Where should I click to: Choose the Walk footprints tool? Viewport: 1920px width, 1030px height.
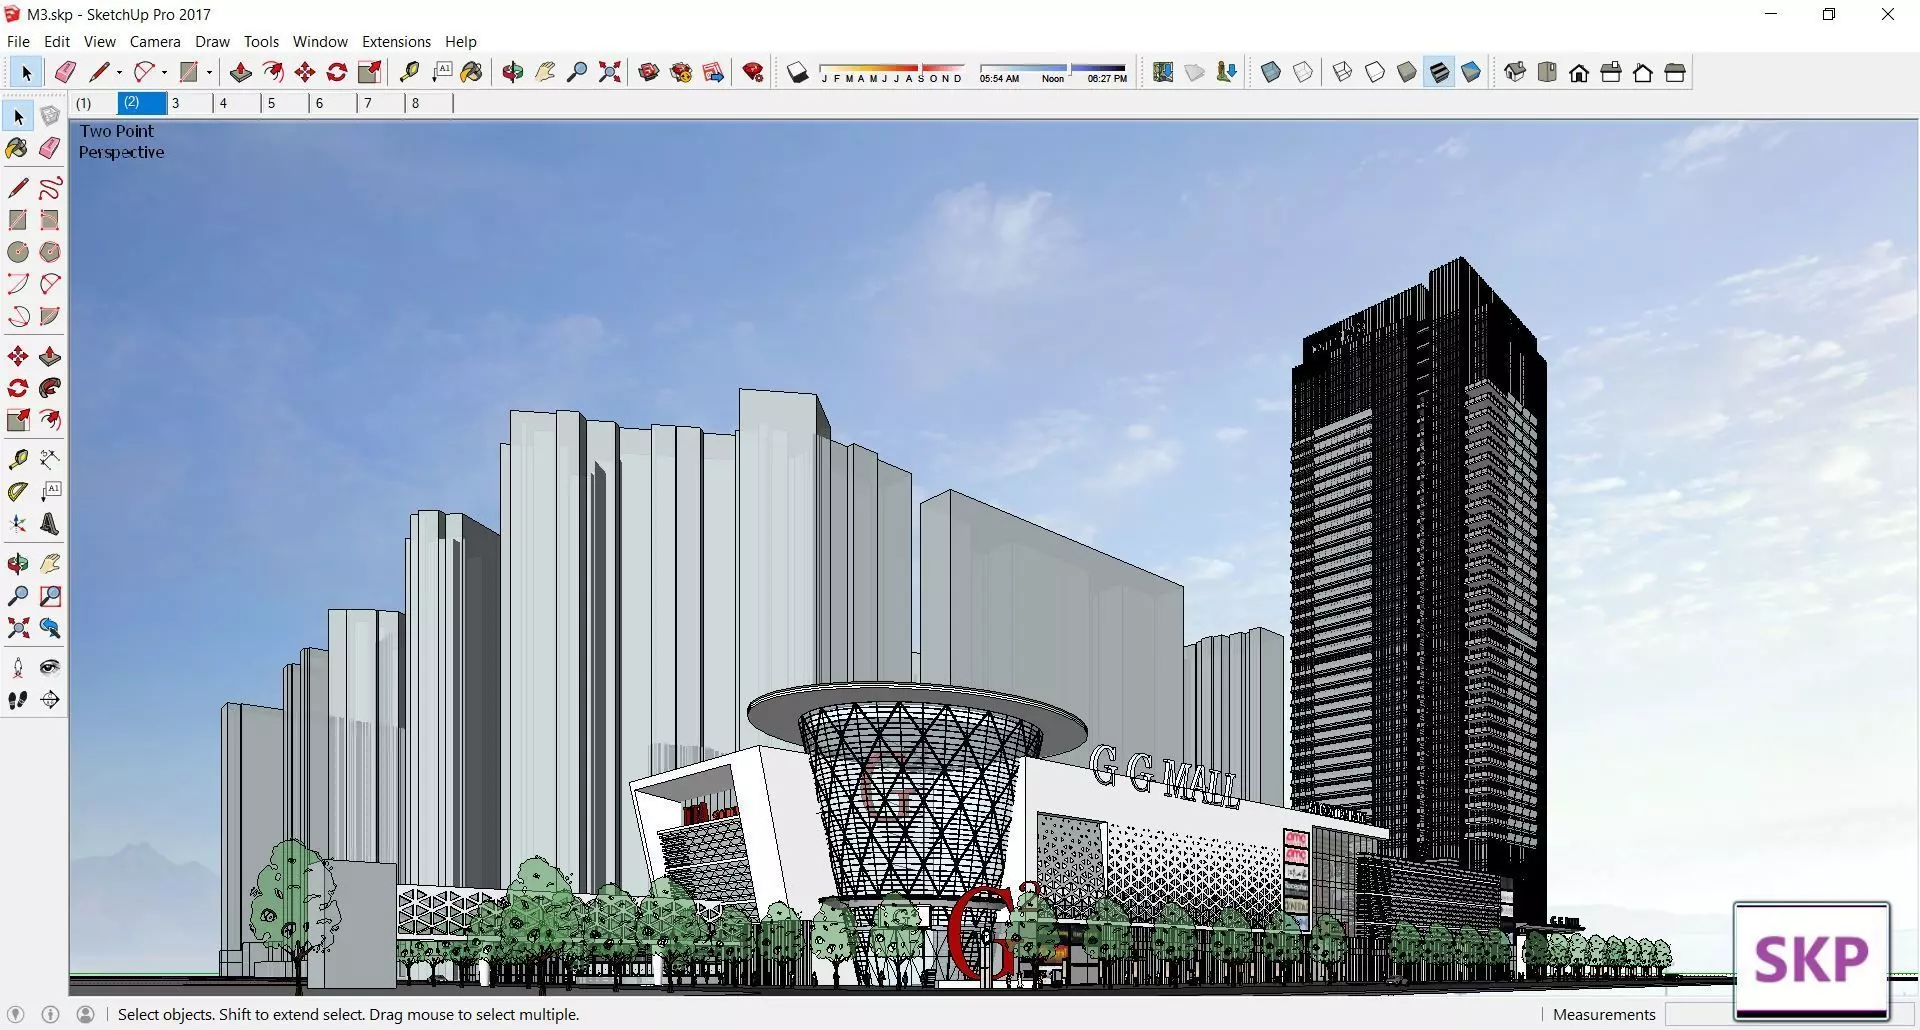[18, 700]
